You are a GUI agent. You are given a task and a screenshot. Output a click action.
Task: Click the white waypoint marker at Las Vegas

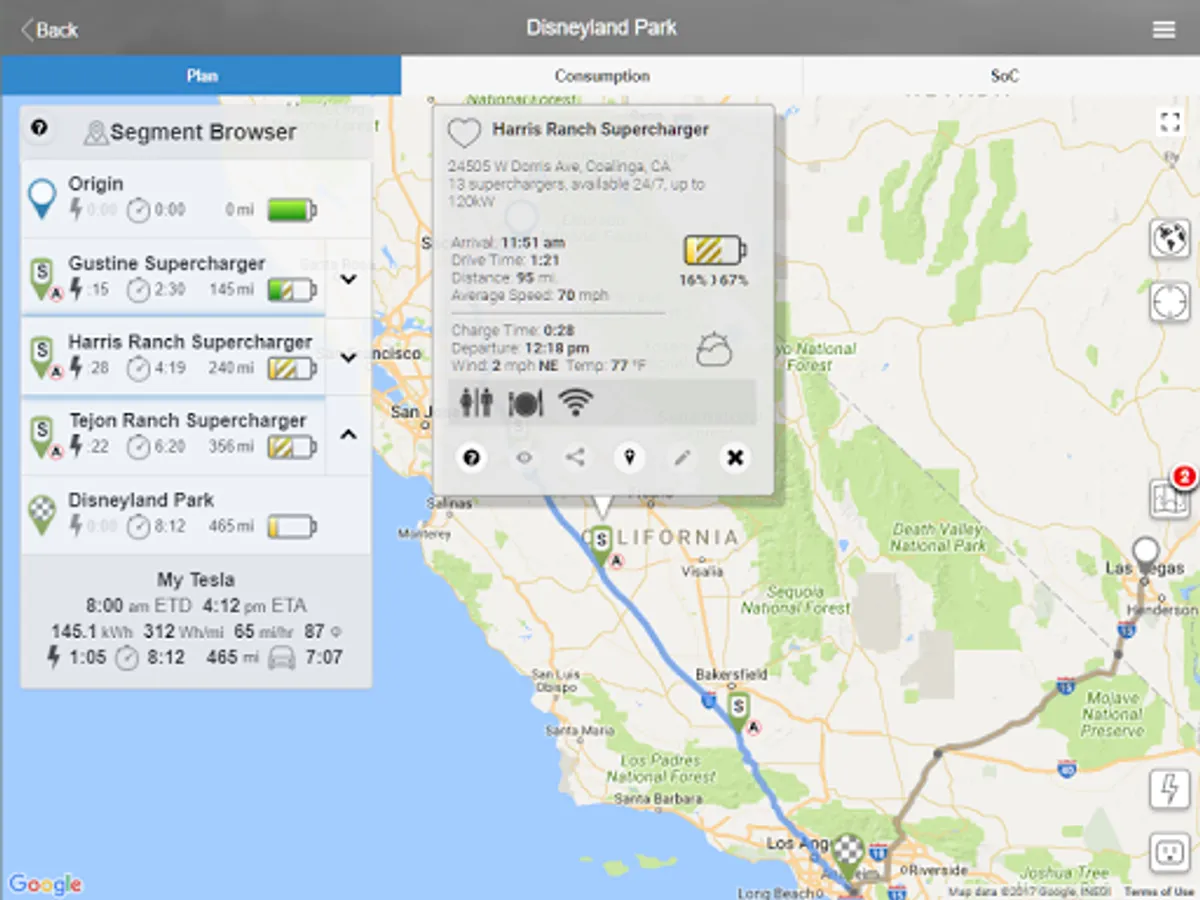(x=1146, y=555)
